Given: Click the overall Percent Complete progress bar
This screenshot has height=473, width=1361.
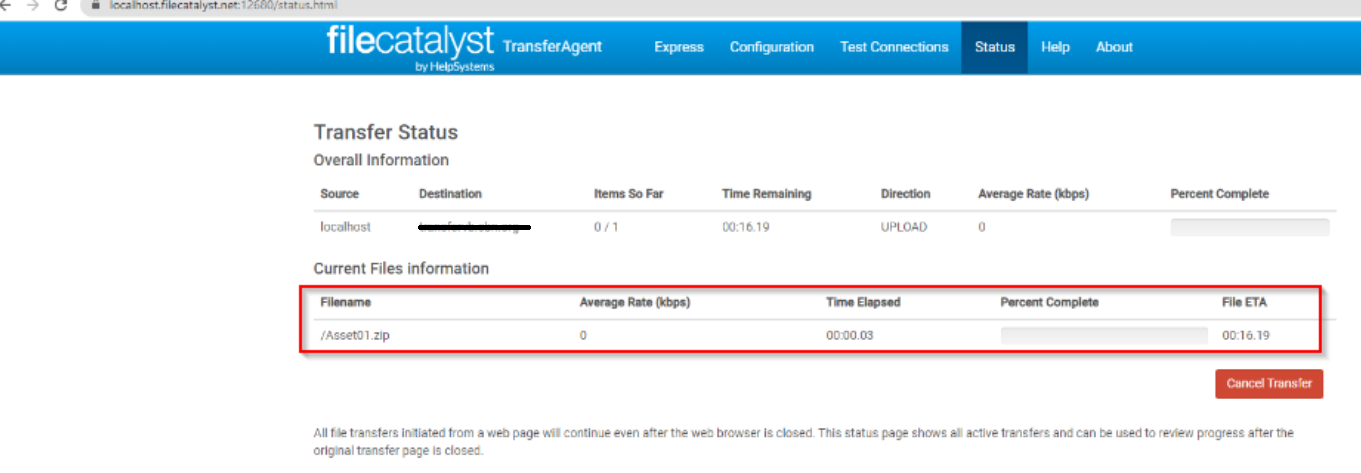Looking at the screenshot, I should point(1249,227).
